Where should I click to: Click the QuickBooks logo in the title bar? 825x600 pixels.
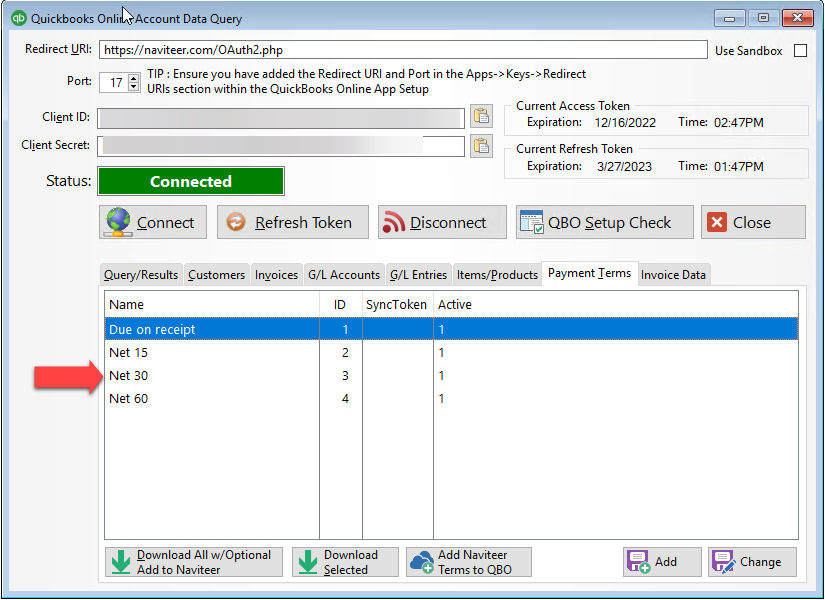tap(19, 18)
